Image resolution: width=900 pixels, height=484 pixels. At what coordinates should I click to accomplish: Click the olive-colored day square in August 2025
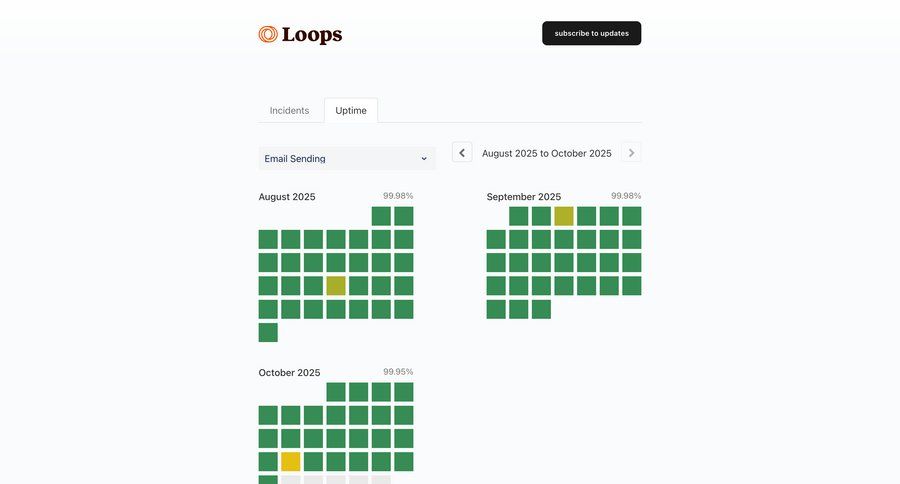336,286
